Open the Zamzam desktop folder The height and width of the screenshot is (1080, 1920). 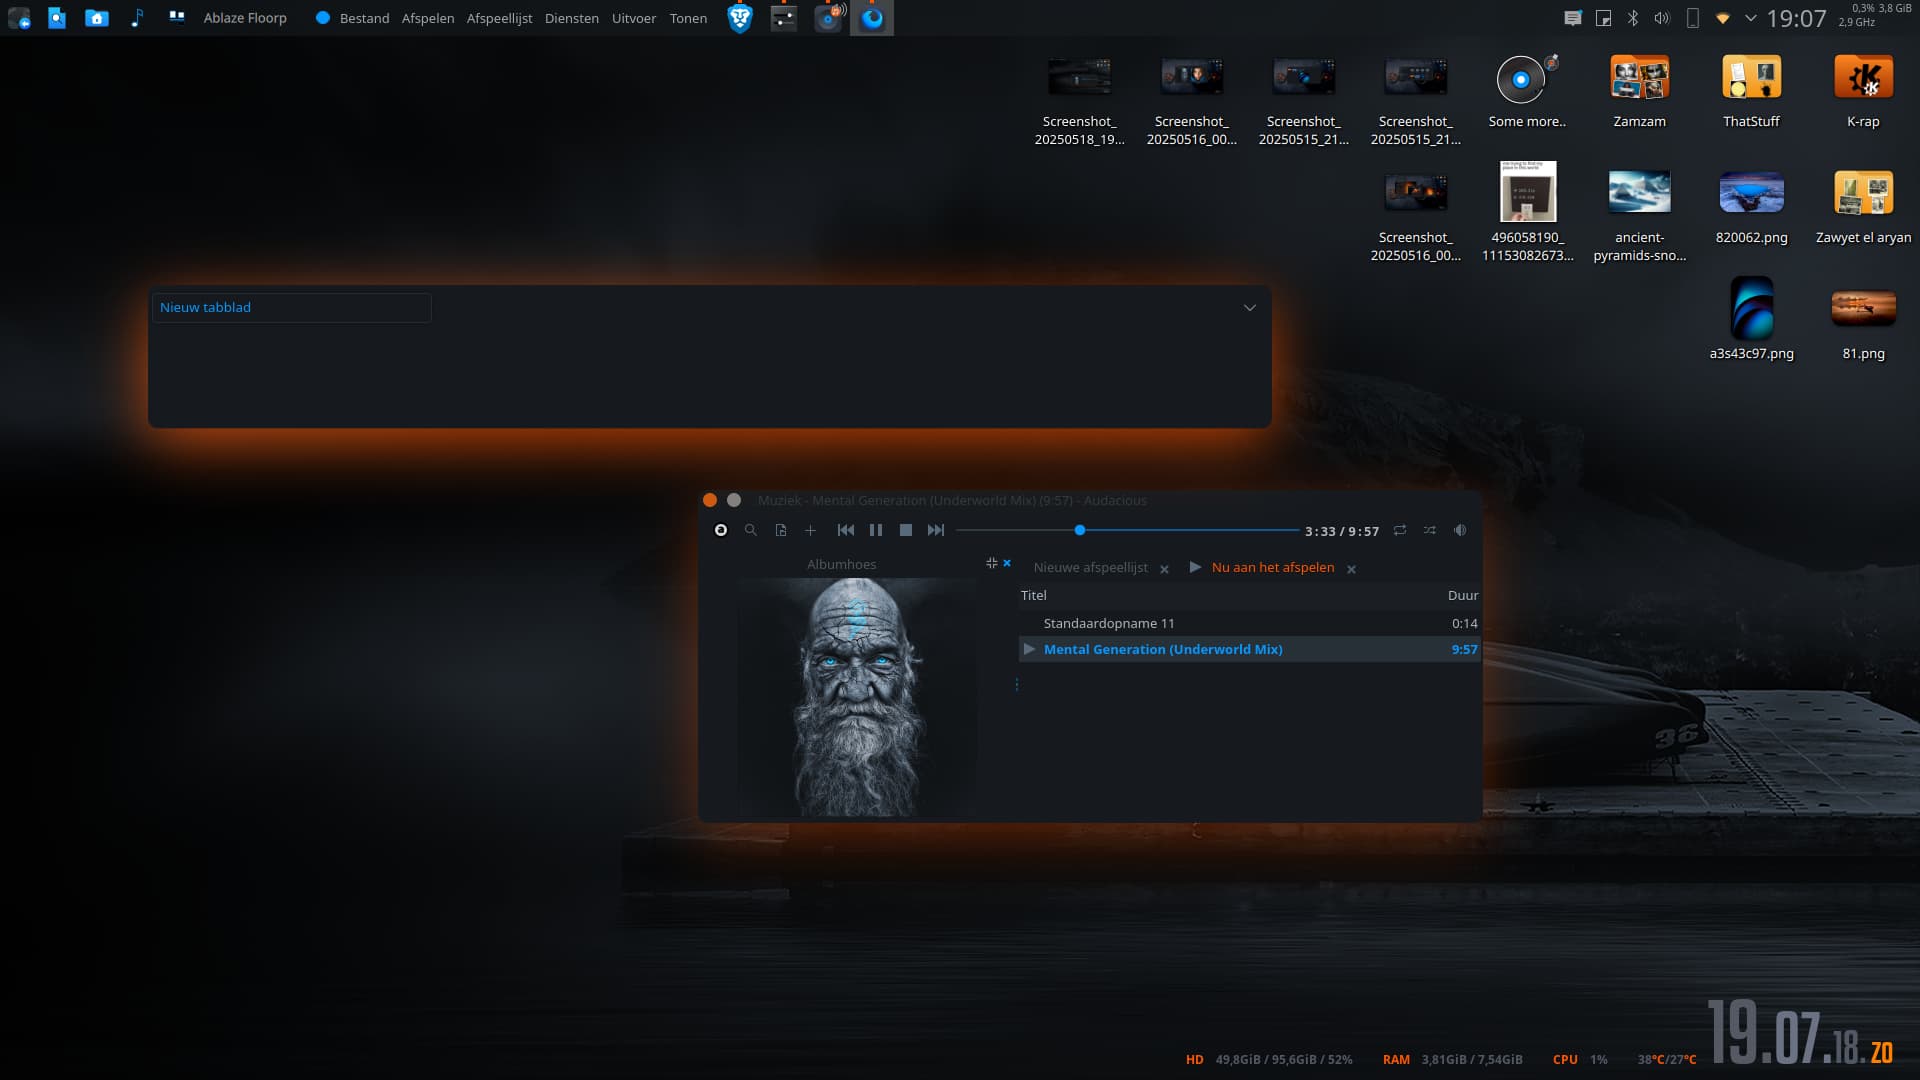[1639, 93]
